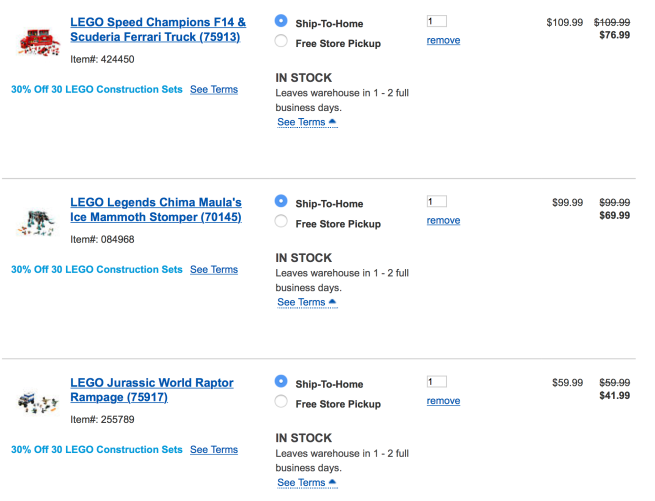Click the quantity field for Ice Mammoth Stomper
The height and width of the screenshot is (501, 655).
pos(436,201)
